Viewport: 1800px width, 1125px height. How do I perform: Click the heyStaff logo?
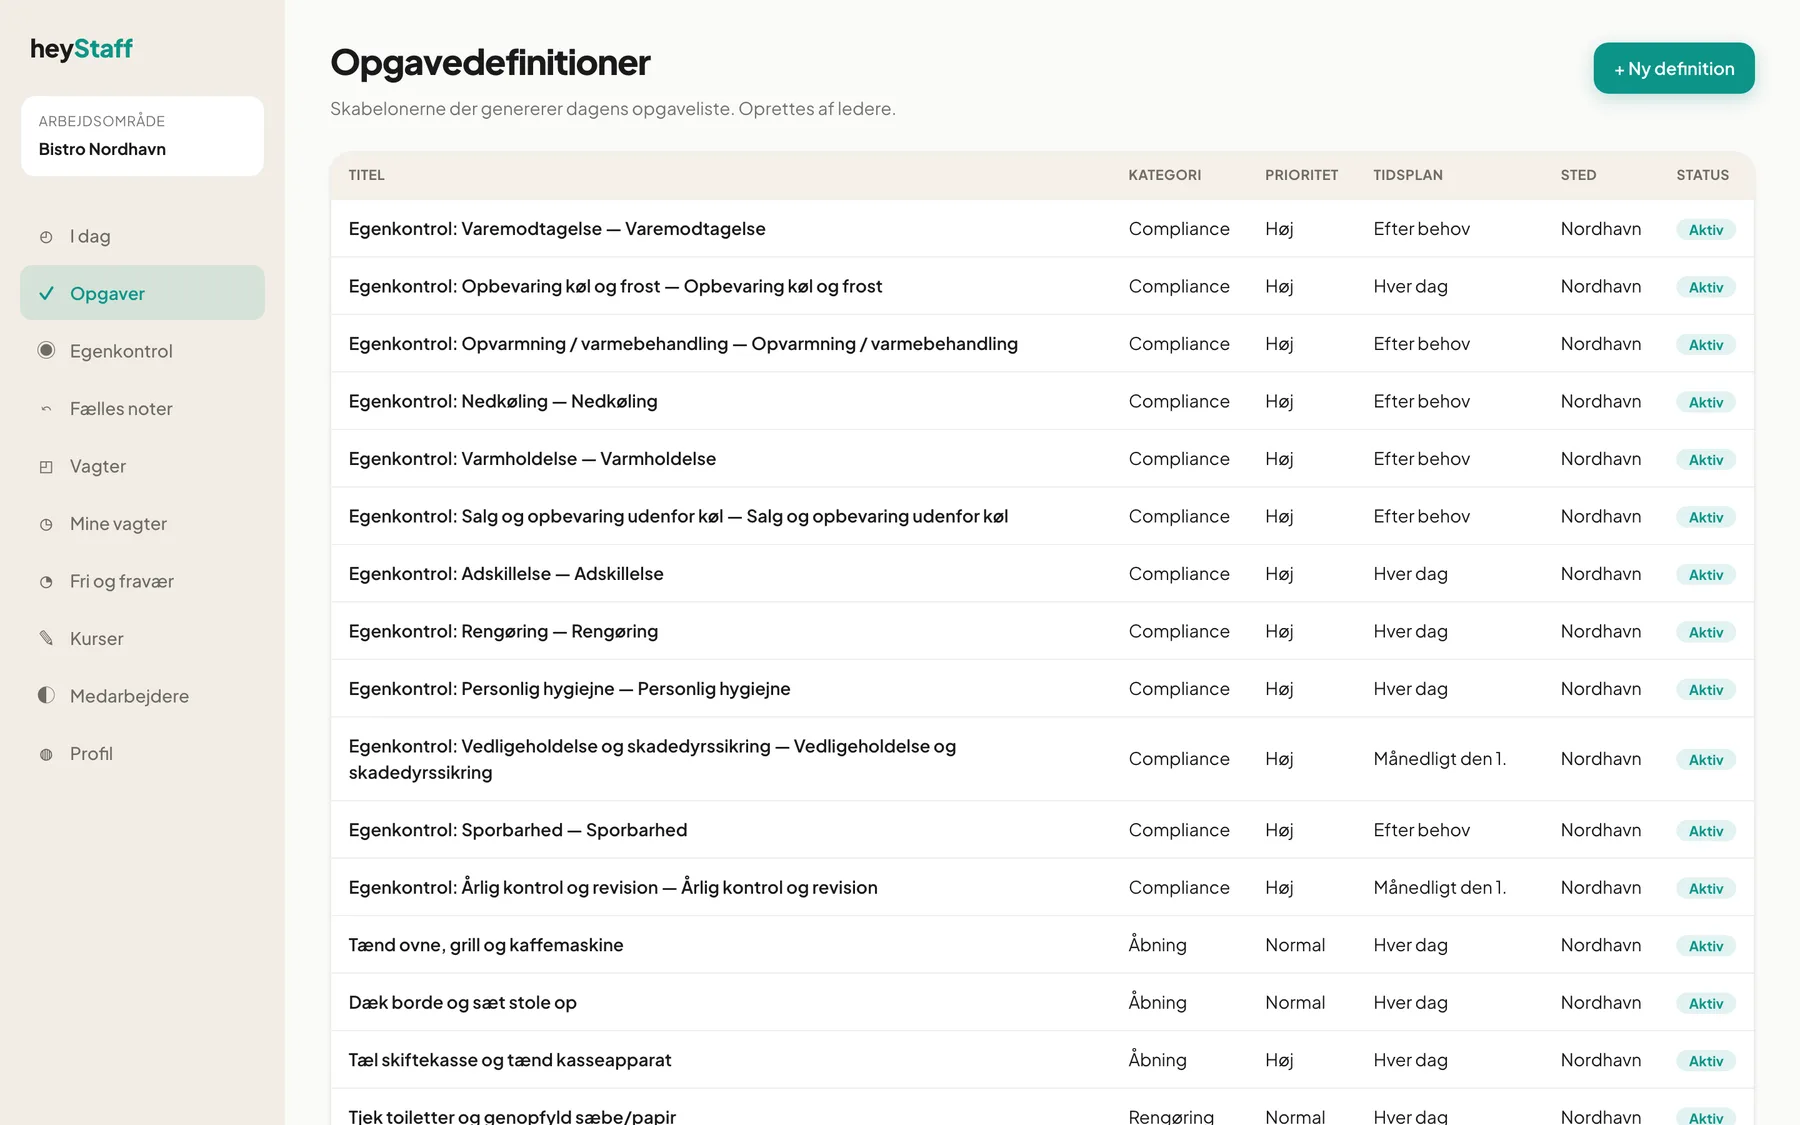(x=81, y=49)
